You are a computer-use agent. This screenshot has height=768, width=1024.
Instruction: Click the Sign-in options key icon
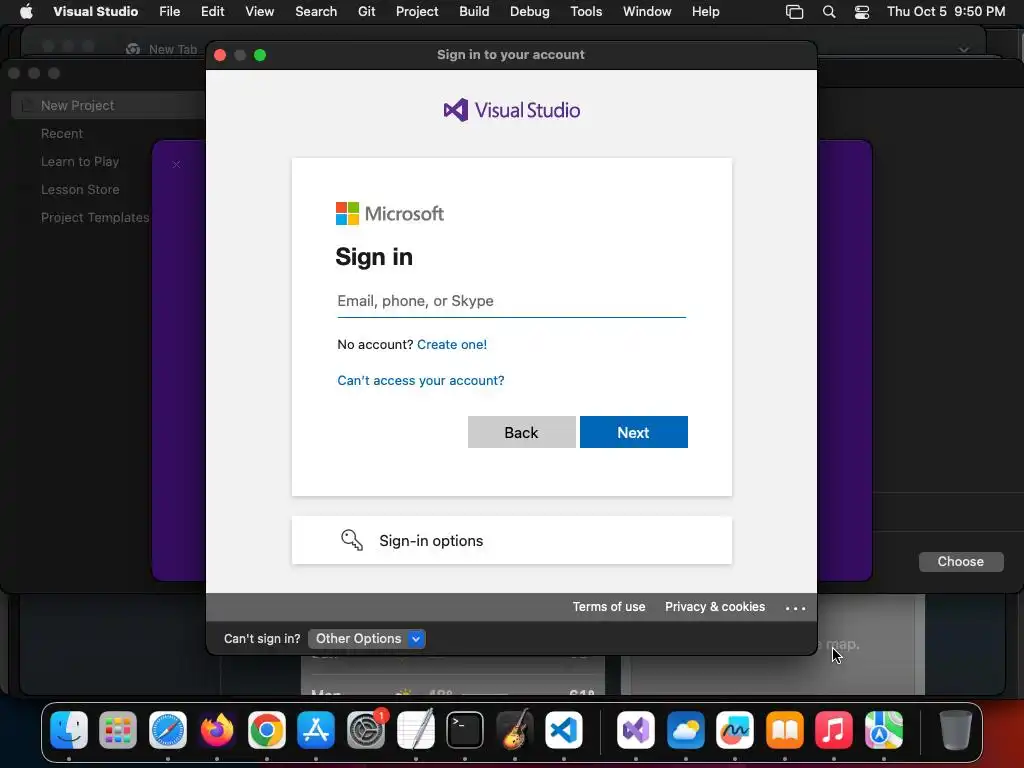pyautogui.click(x=351, y=540)
